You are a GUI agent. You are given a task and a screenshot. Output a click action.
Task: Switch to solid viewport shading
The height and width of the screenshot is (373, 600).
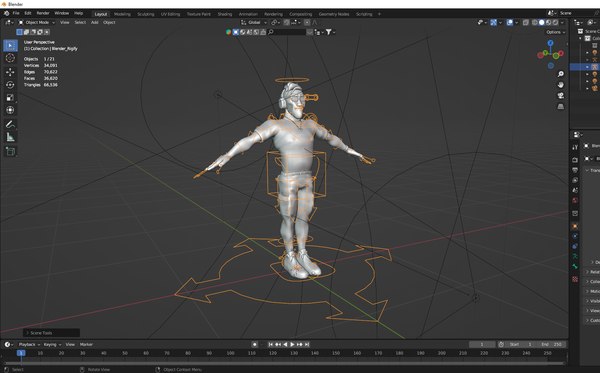tap(541, 23)
